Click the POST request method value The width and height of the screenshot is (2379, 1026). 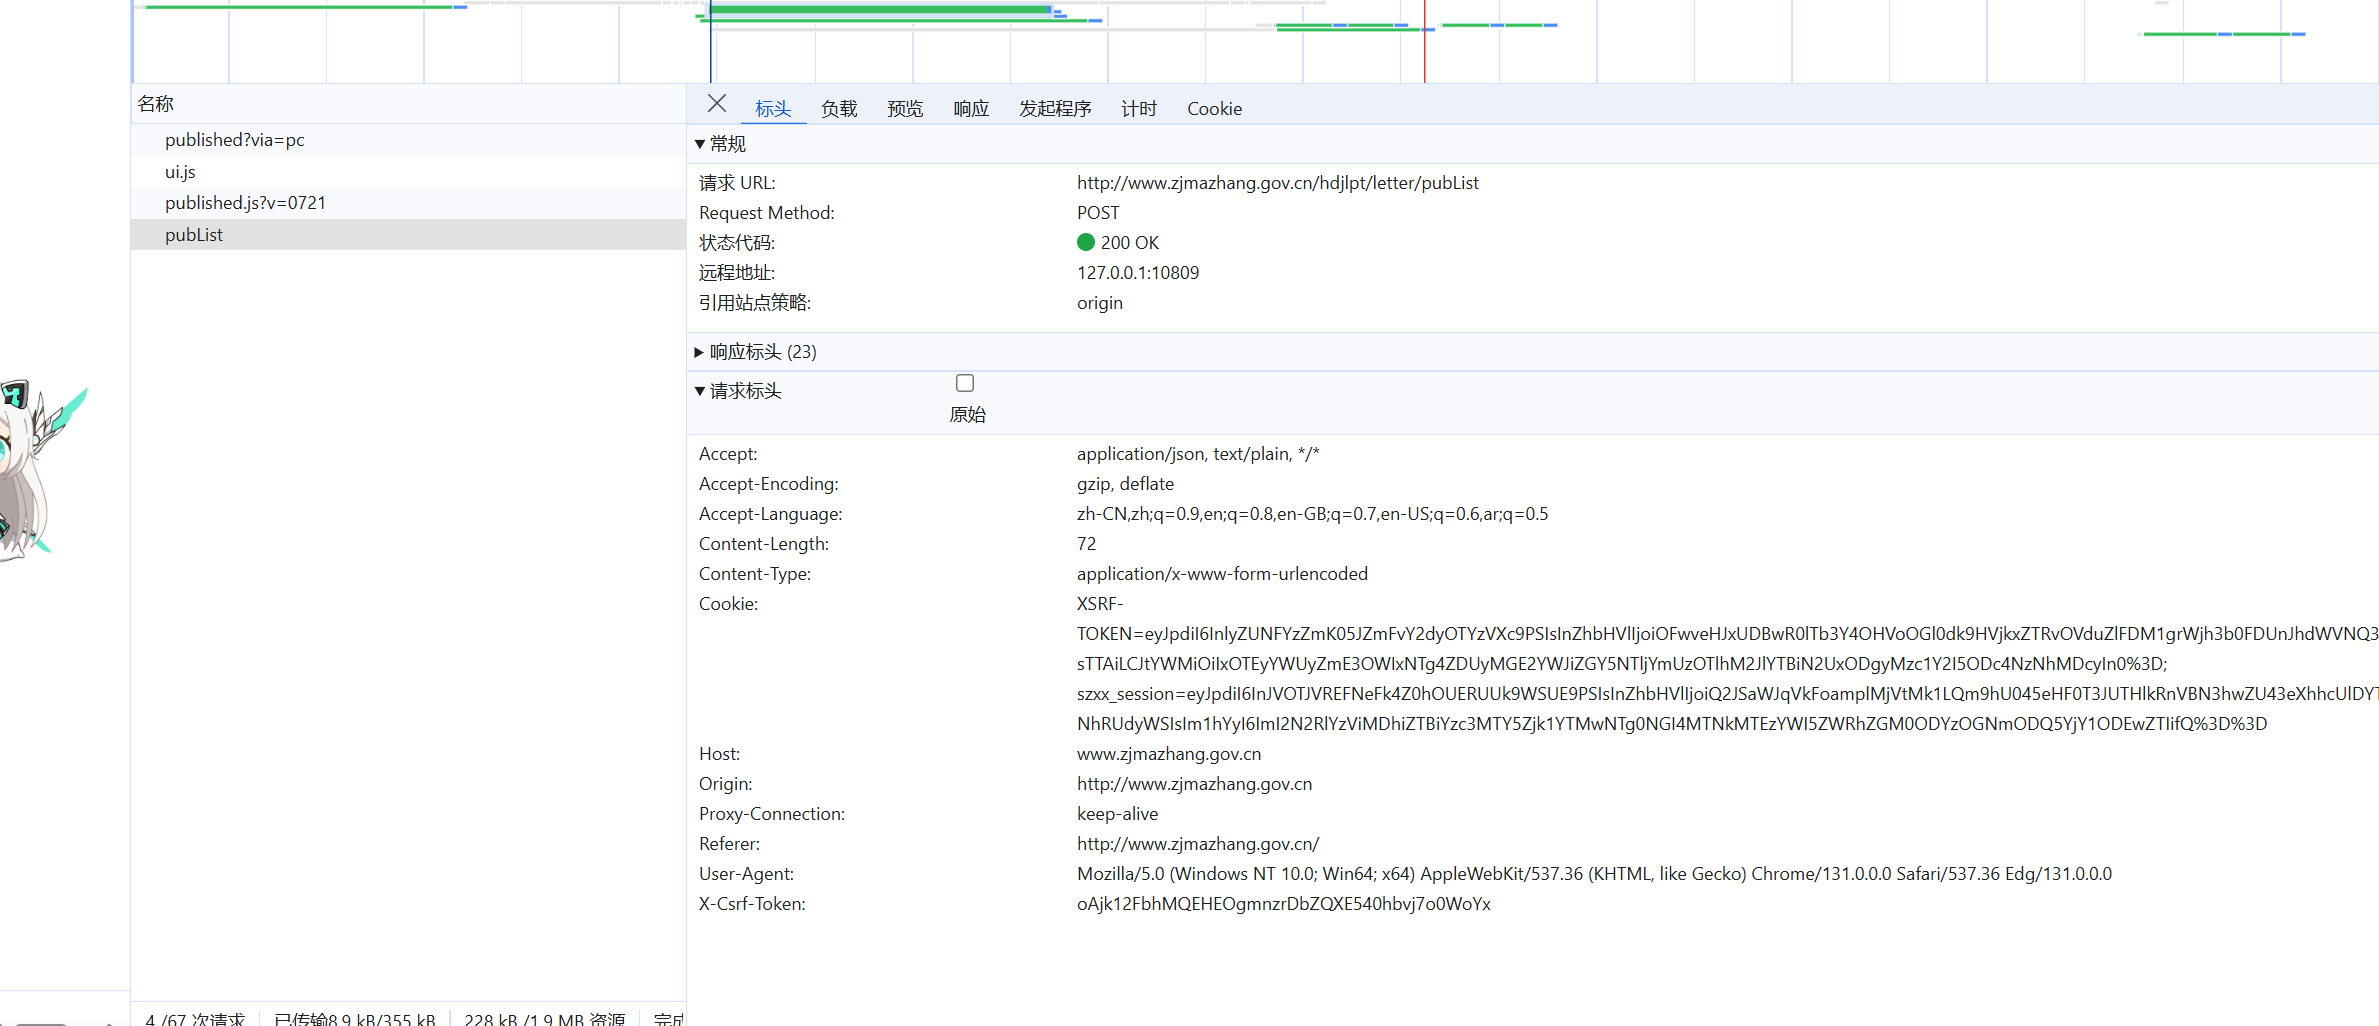pos(1098,213)
